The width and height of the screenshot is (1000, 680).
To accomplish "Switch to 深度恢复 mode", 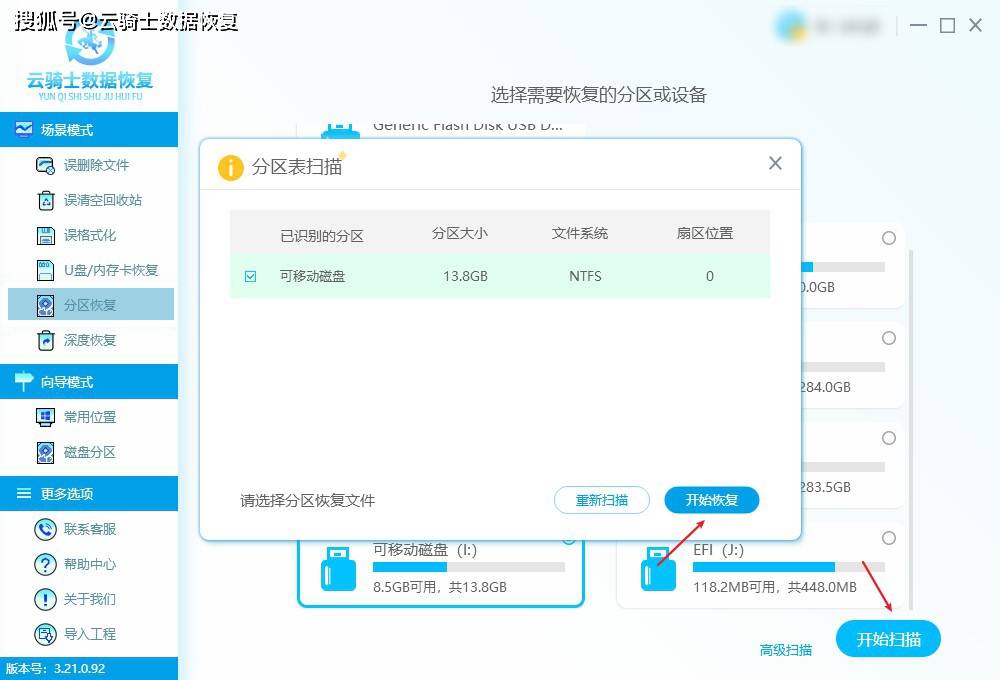I will click(x=91, y=341).
